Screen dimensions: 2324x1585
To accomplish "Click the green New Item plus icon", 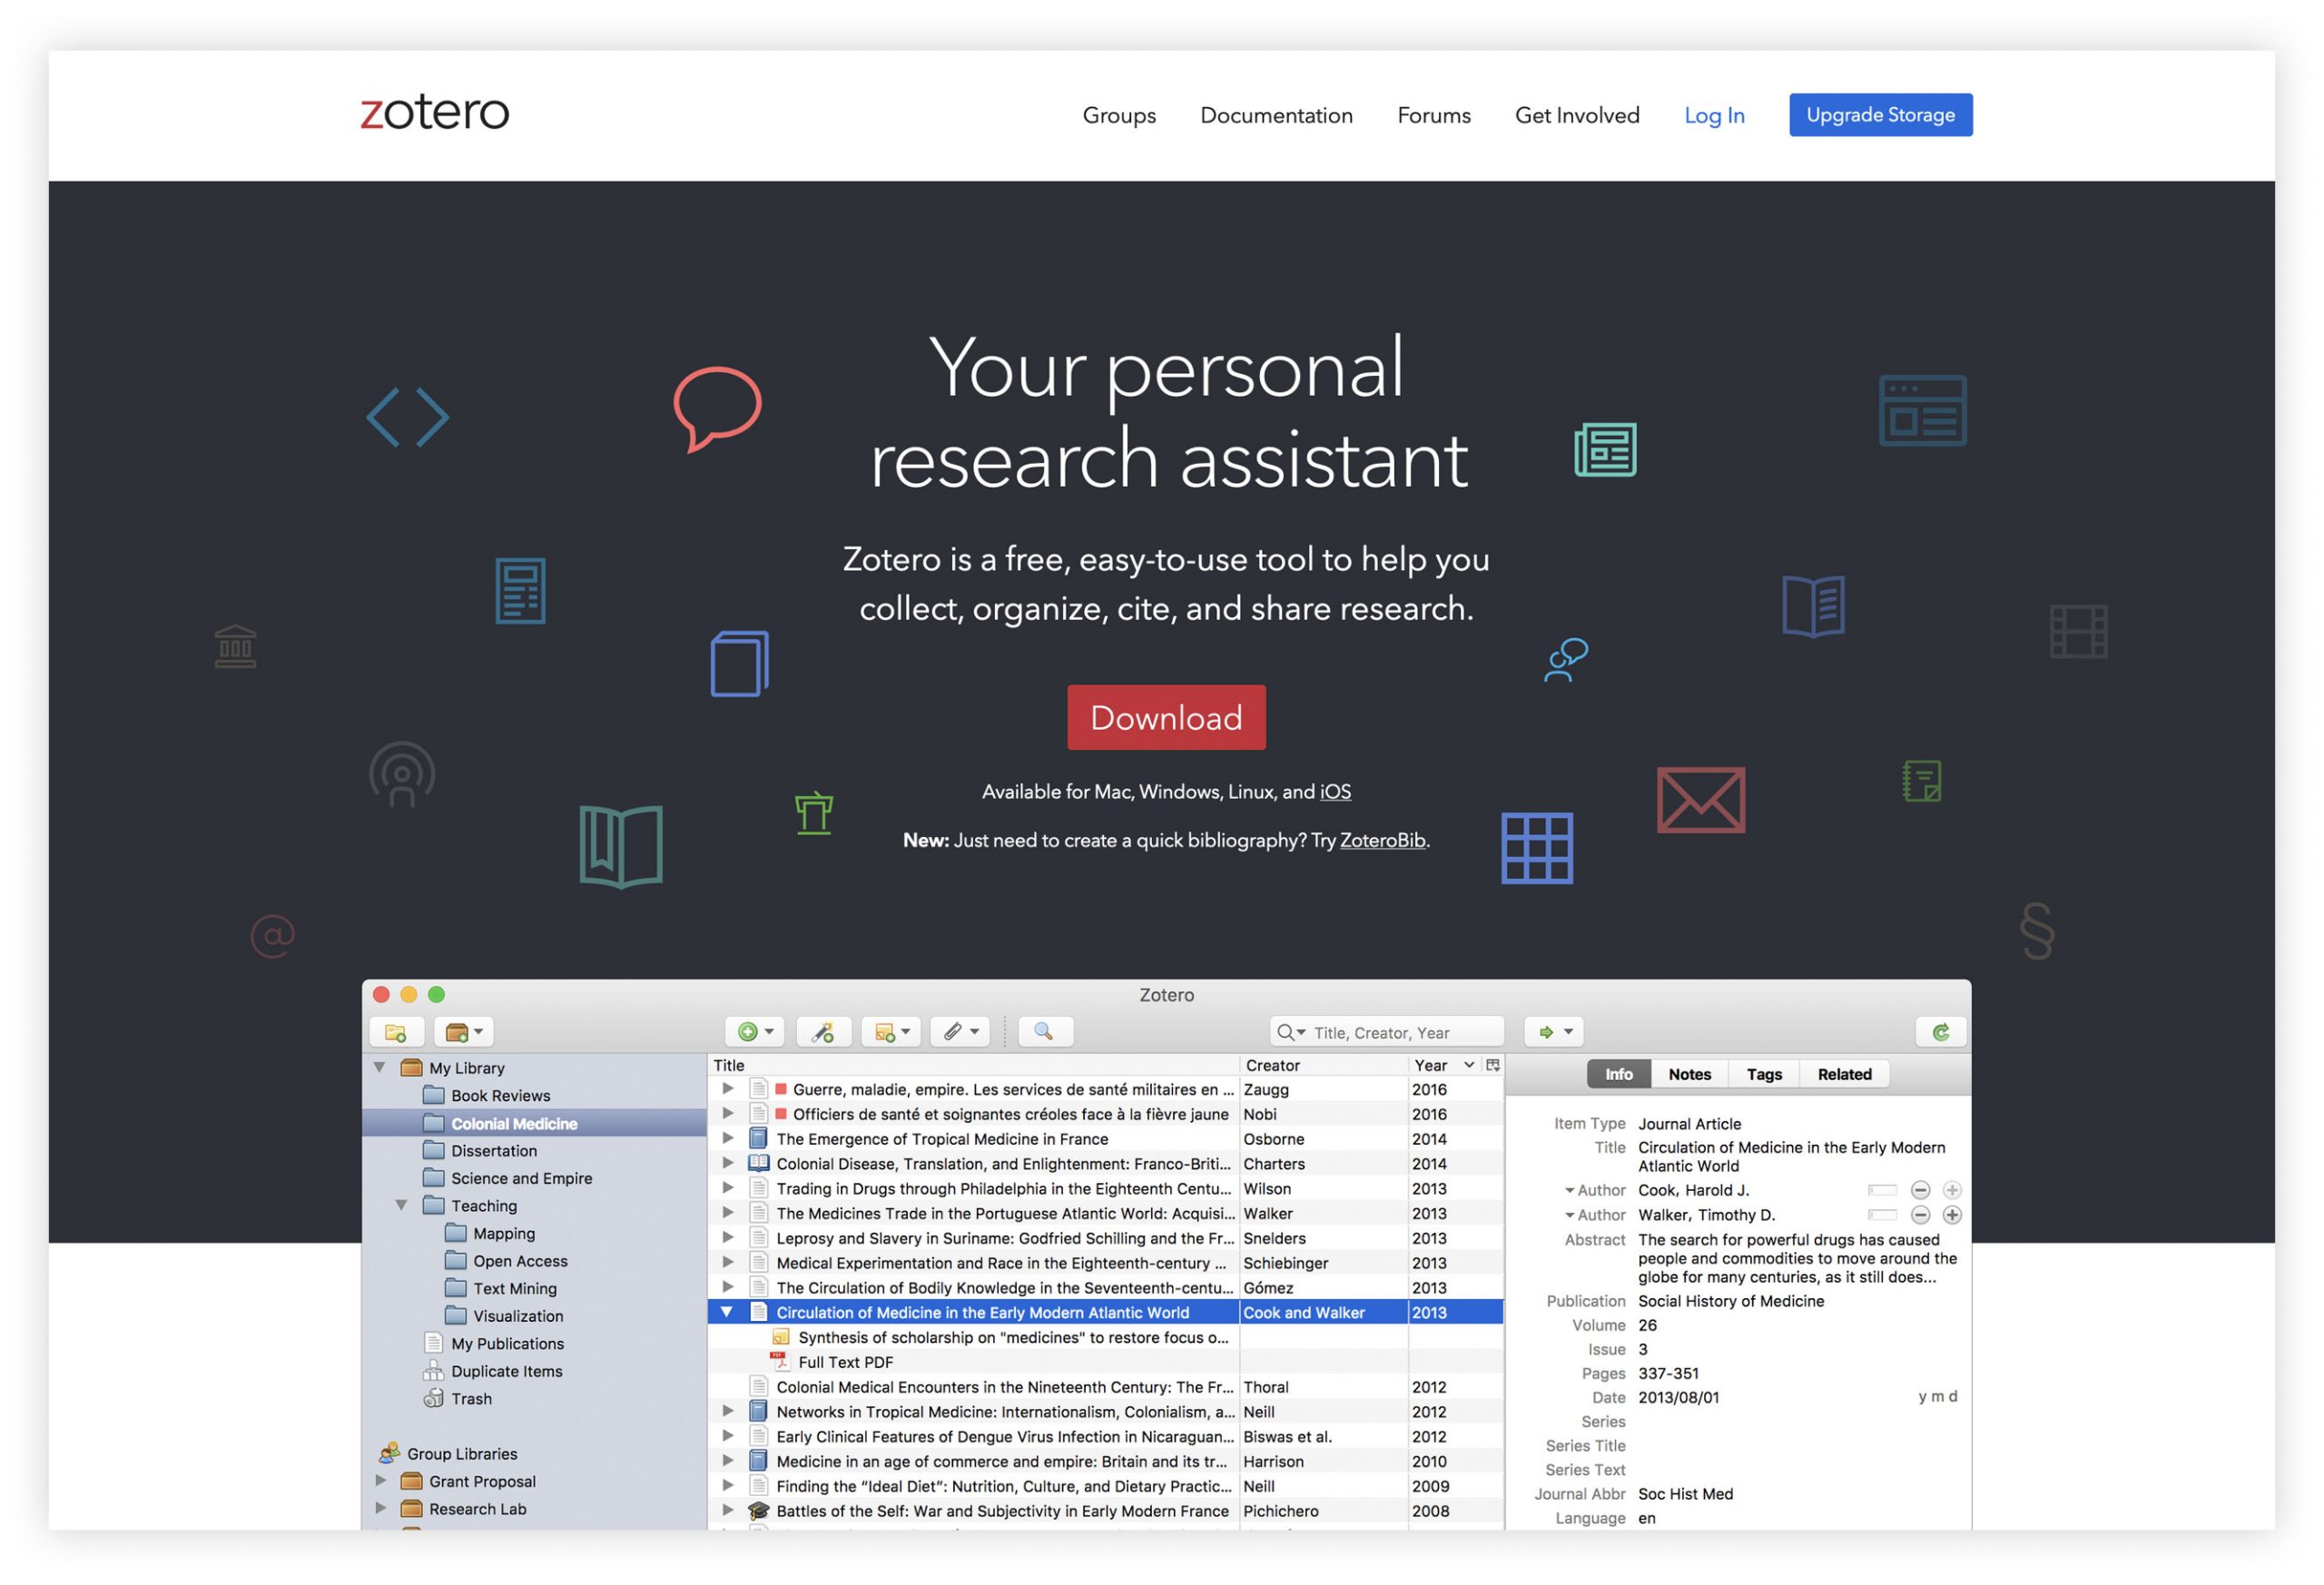I will (x=754, y=1032).
